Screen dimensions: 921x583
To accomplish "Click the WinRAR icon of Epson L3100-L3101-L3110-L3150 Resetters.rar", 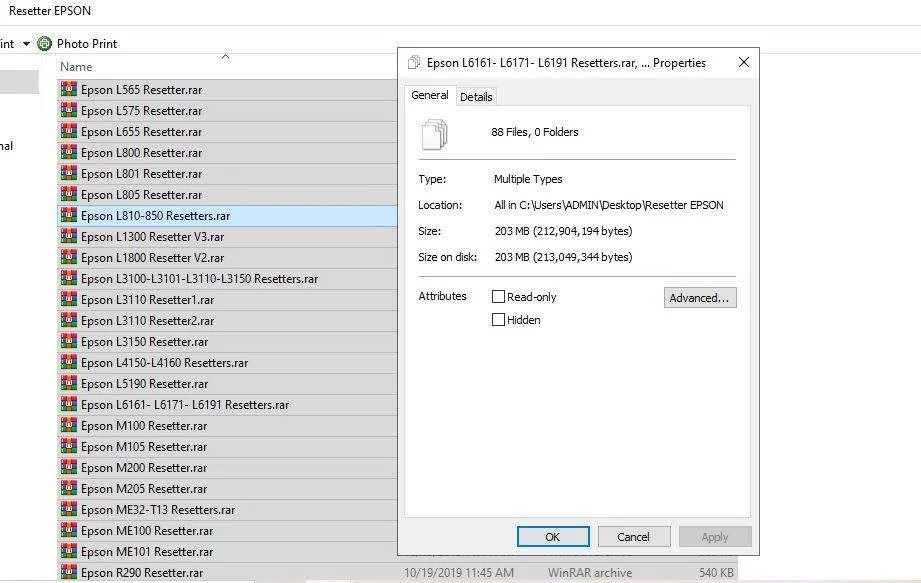I will 69,278.
